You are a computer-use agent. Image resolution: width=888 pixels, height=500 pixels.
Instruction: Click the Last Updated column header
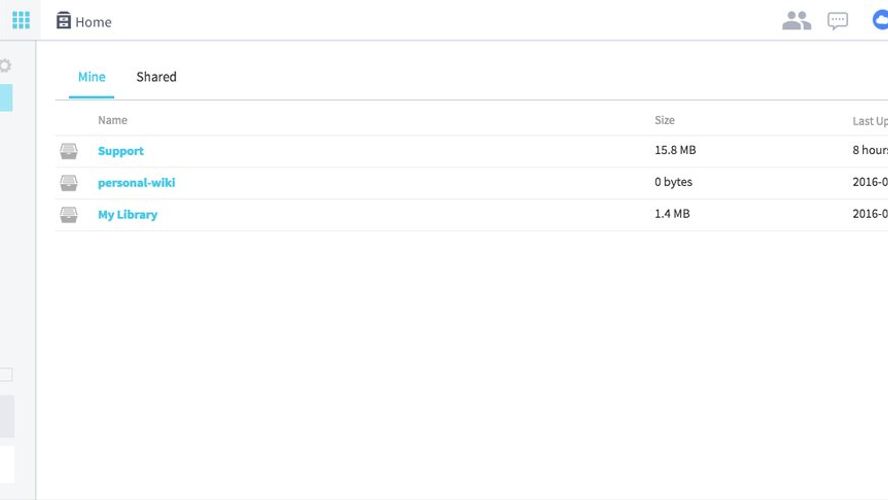point(869,121)
